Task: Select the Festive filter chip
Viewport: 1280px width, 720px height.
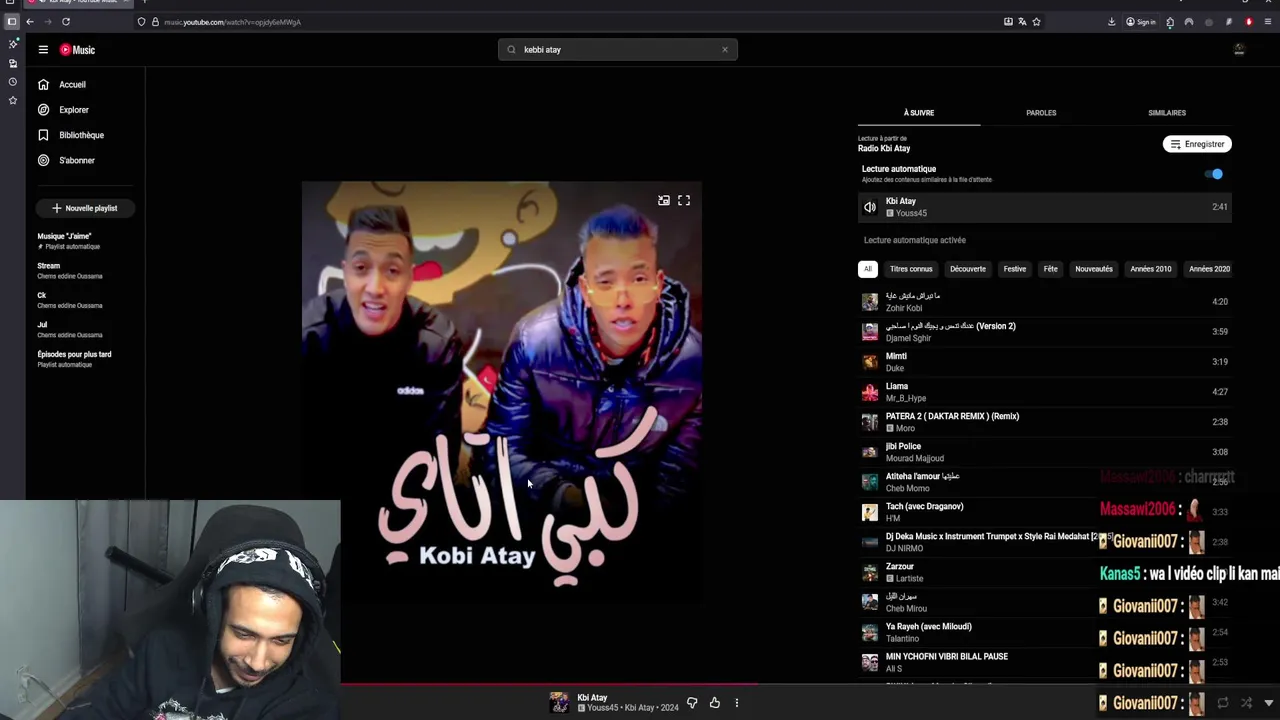Action: (1015, 269)
